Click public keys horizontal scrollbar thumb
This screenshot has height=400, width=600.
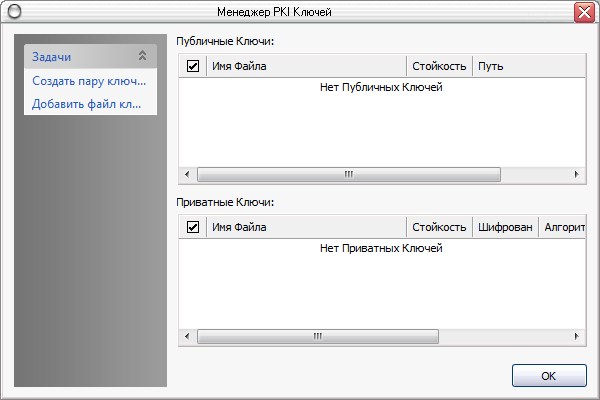pyautogui.click(x=348, y=174)
